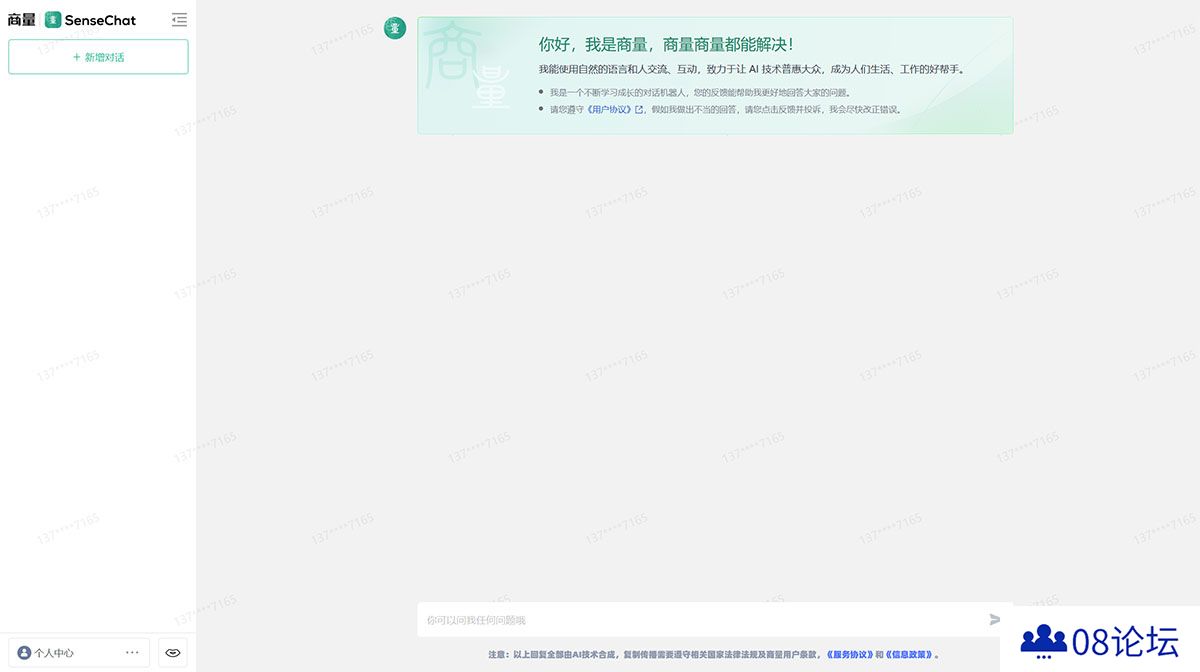This screenshot has height=672, width=1200.
Task: Open the 信息政策 link
Action: pos(910,655)
